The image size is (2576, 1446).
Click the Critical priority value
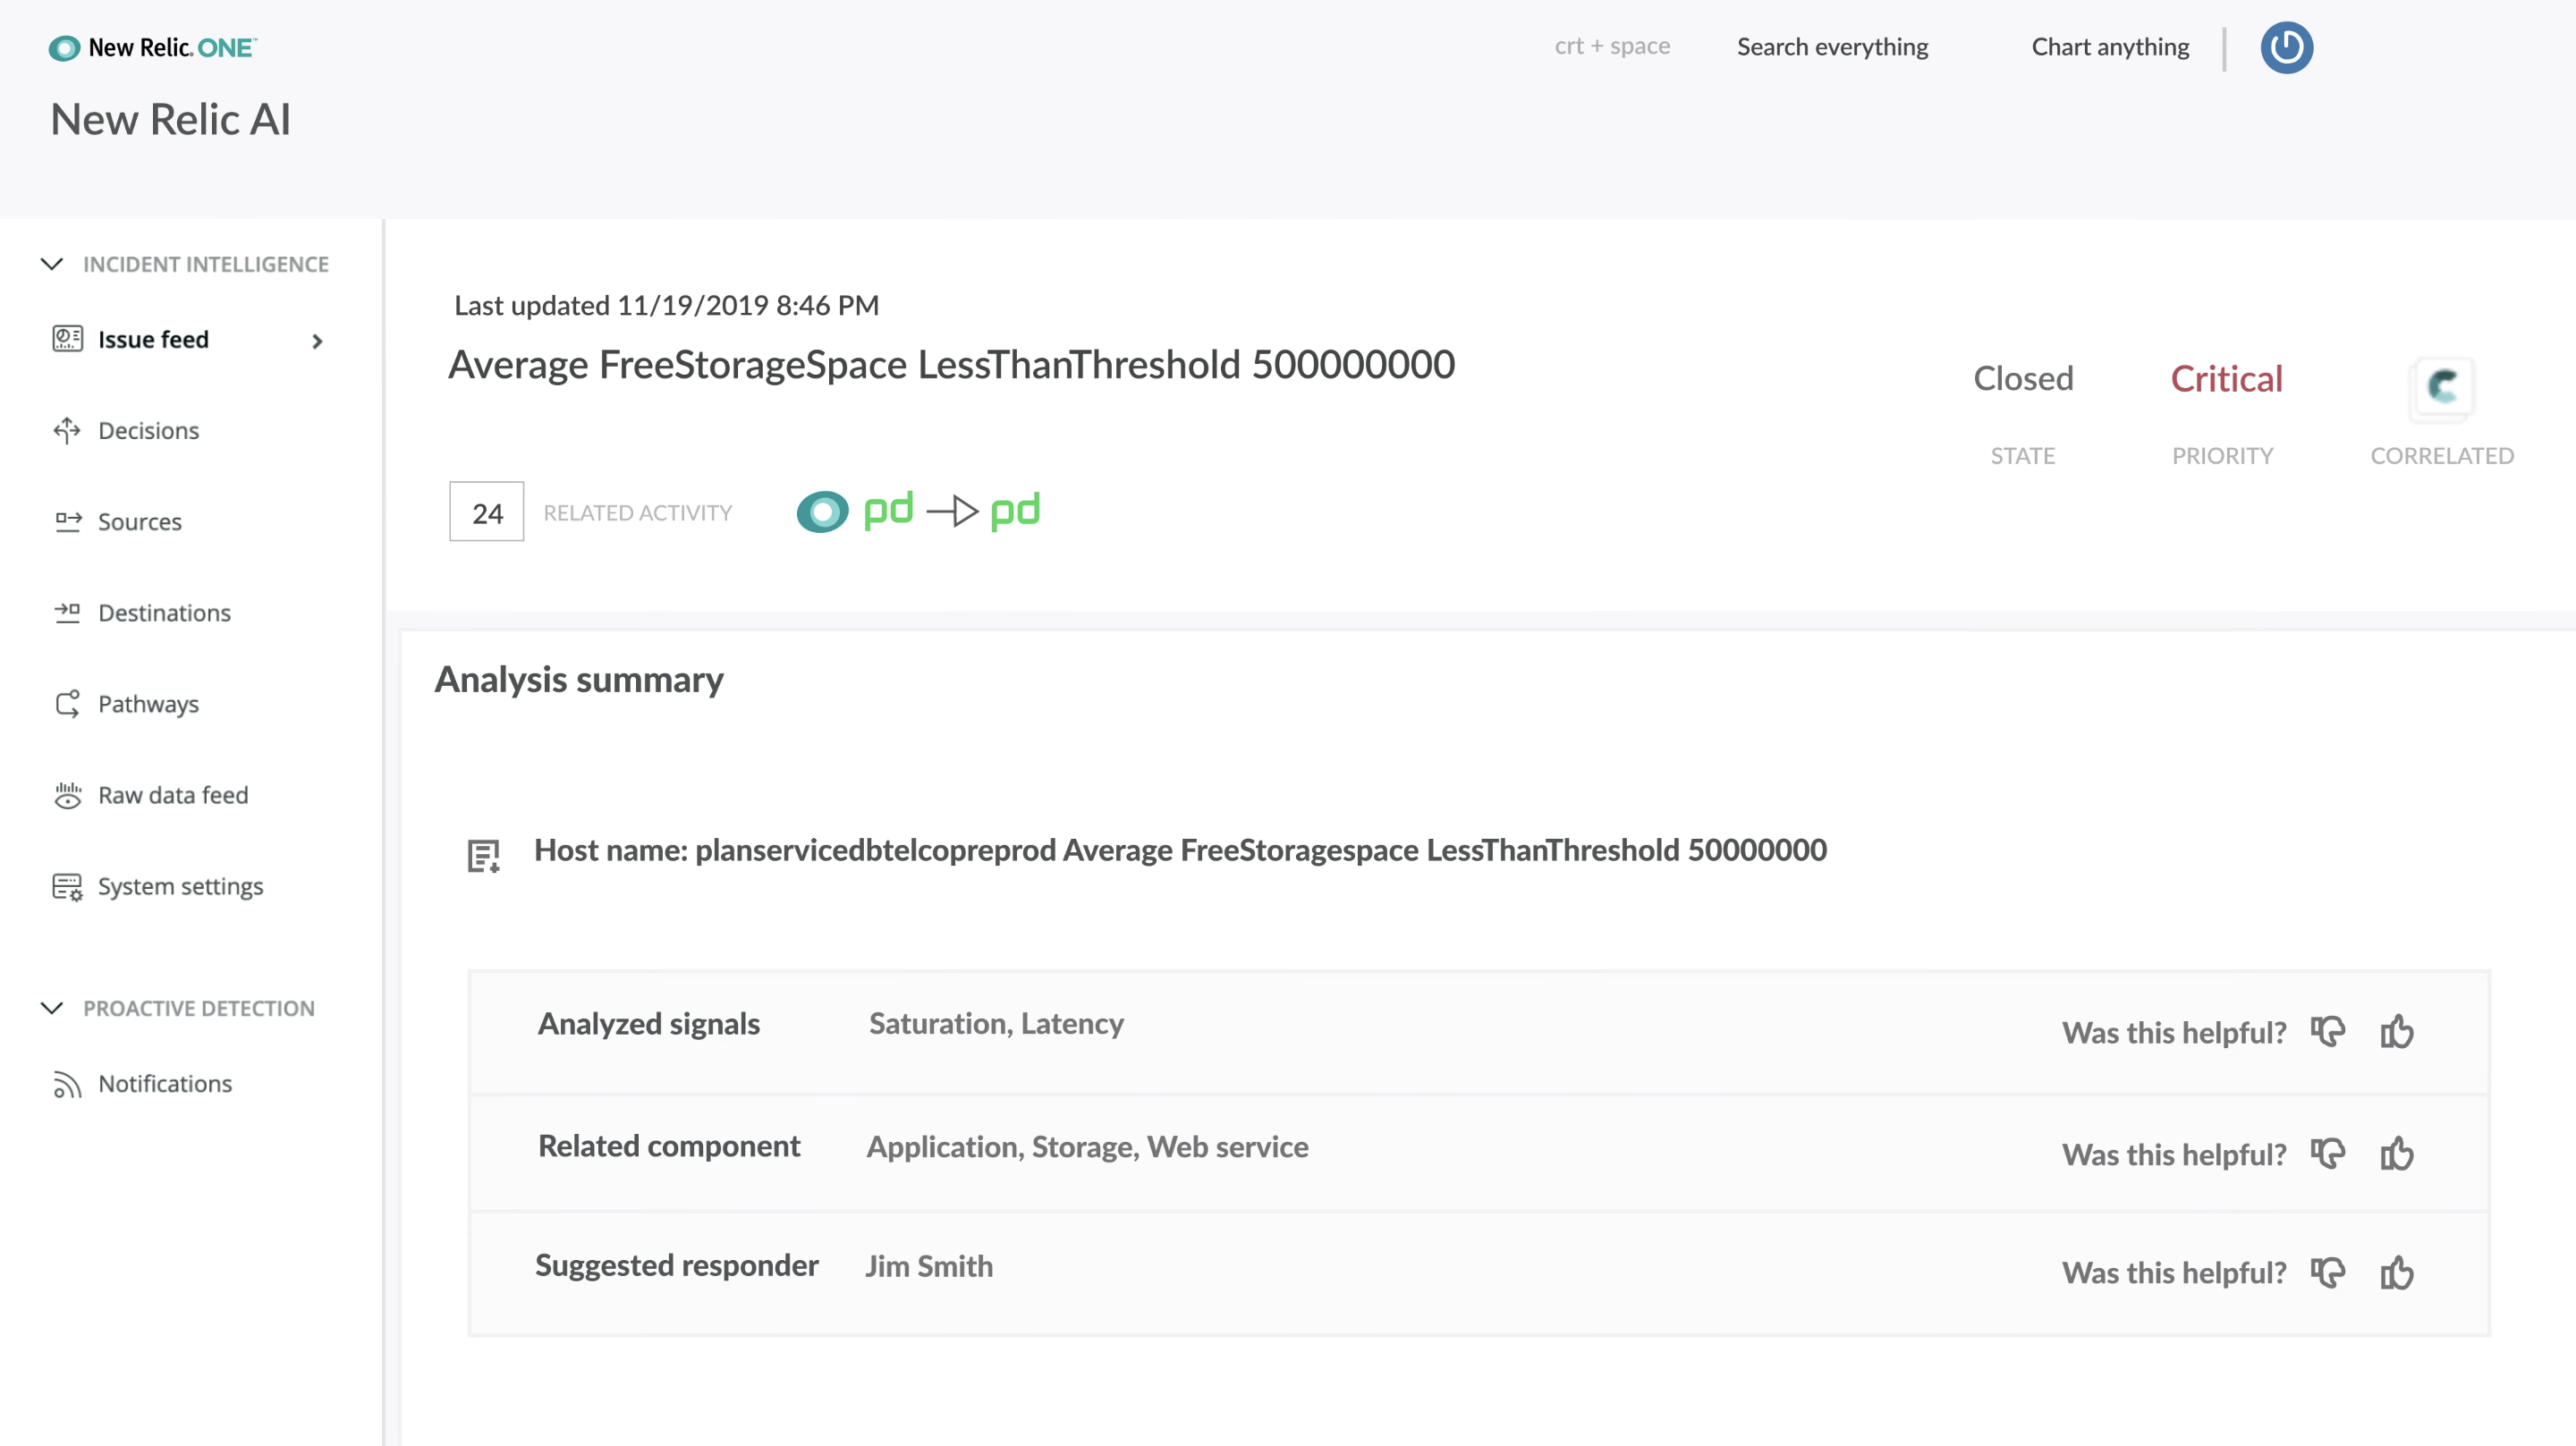(2226, 378)
